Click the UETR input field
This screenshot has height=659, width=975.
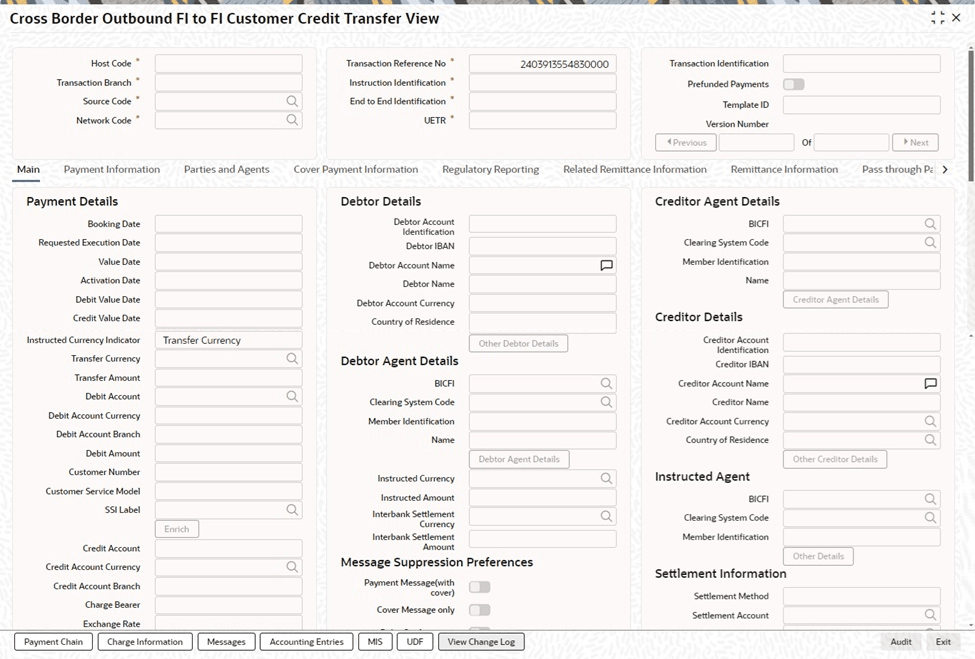(x=543, y=120)
